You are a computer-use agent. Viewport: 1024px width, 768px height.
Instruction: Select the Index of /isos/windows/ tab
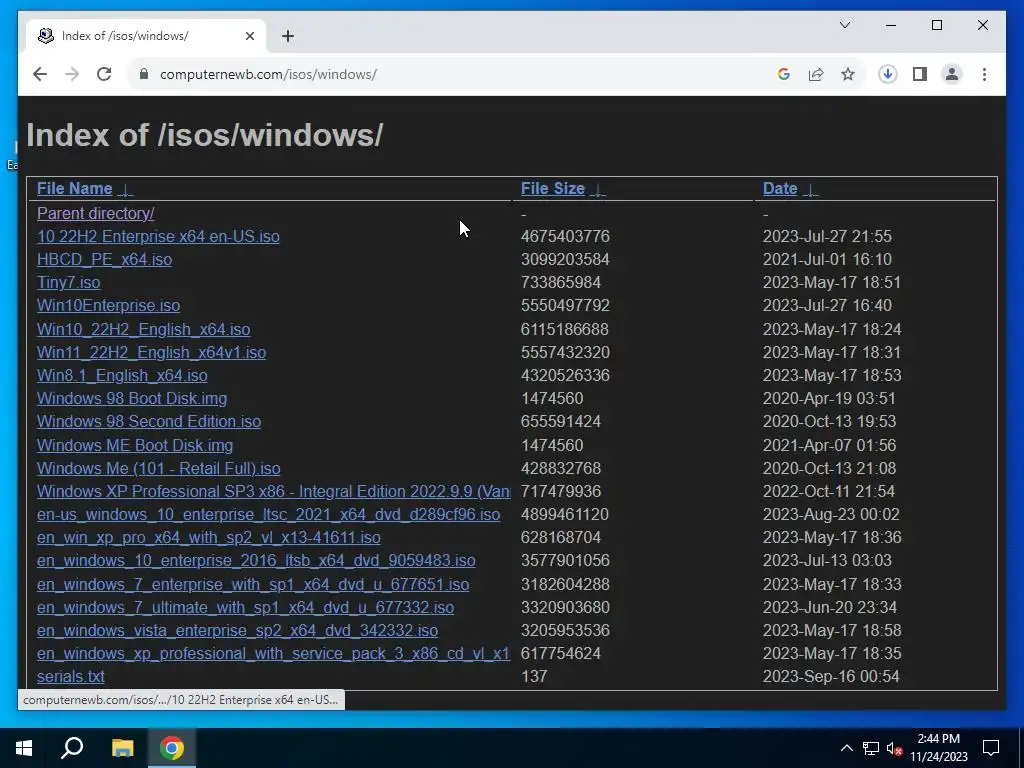tap(146, 36)
